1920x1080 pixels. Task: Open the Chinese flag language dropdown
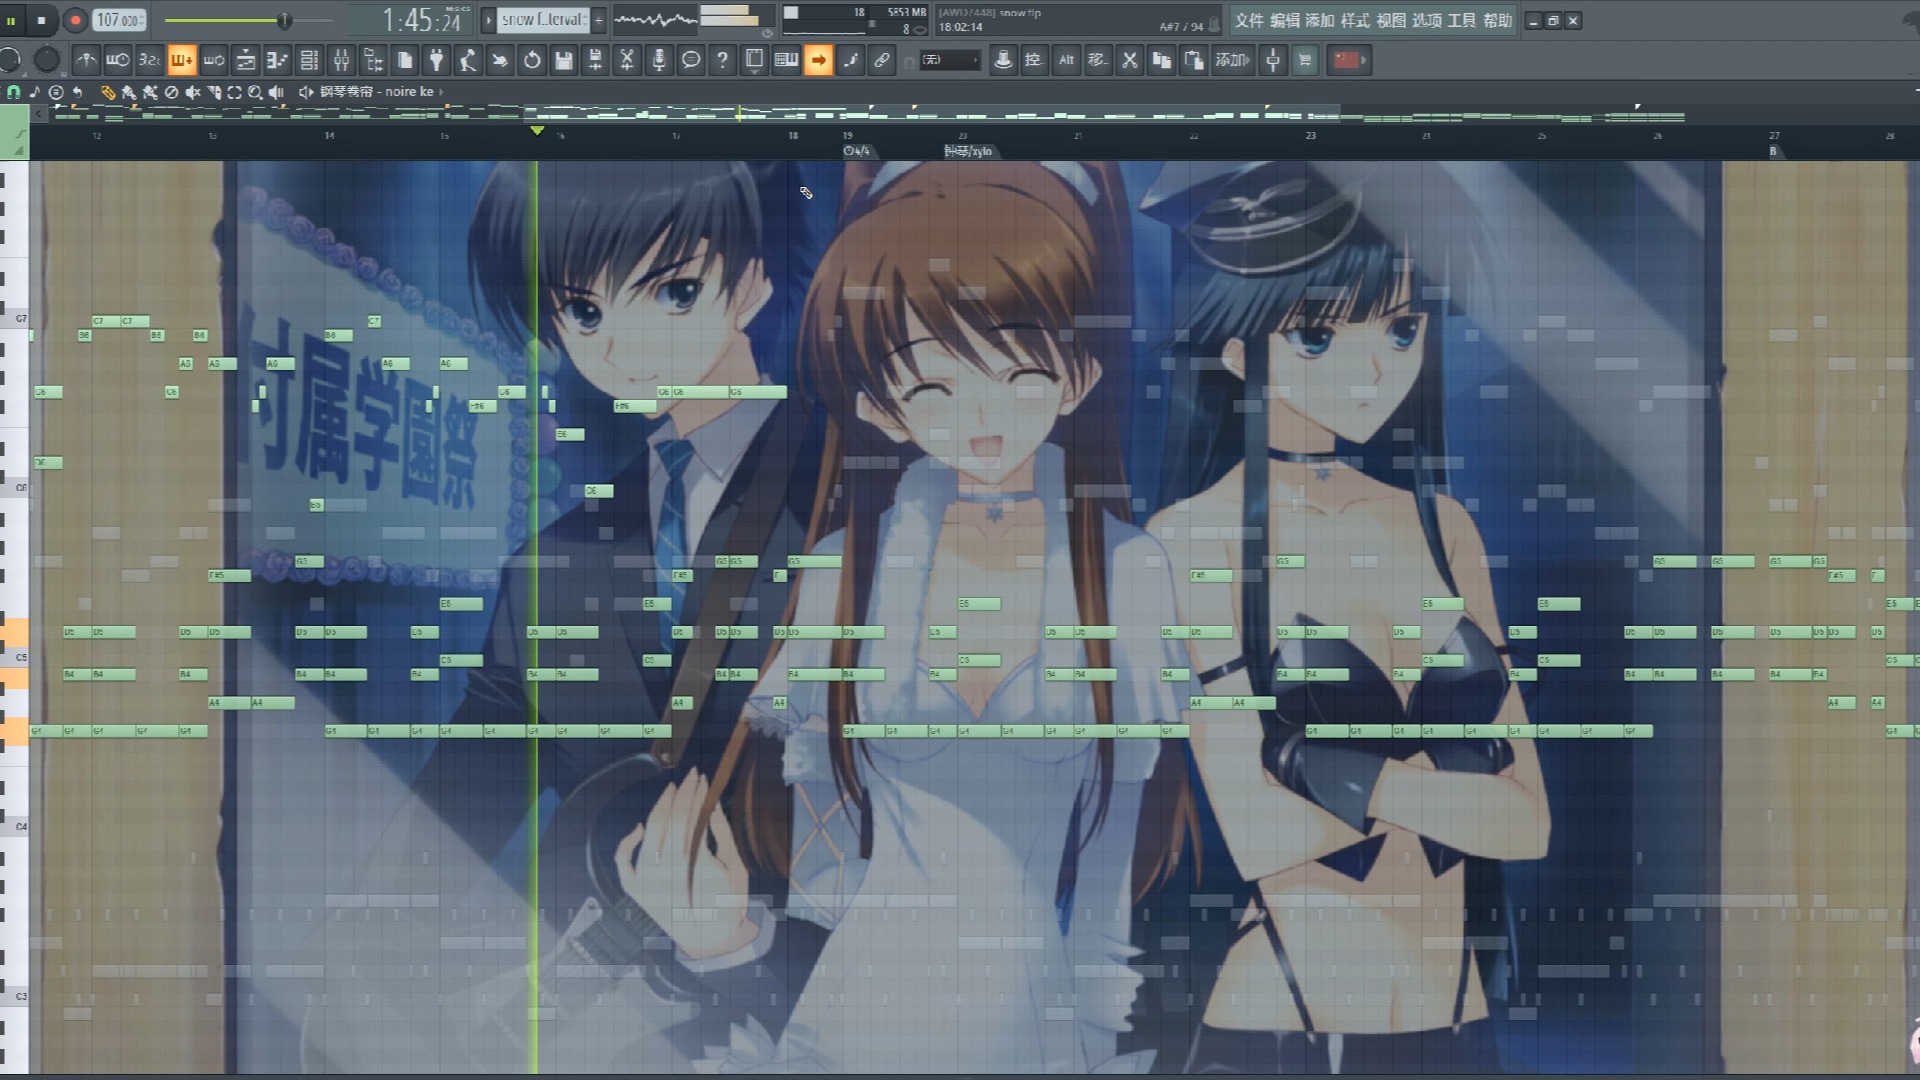(x=1349, y=61)
